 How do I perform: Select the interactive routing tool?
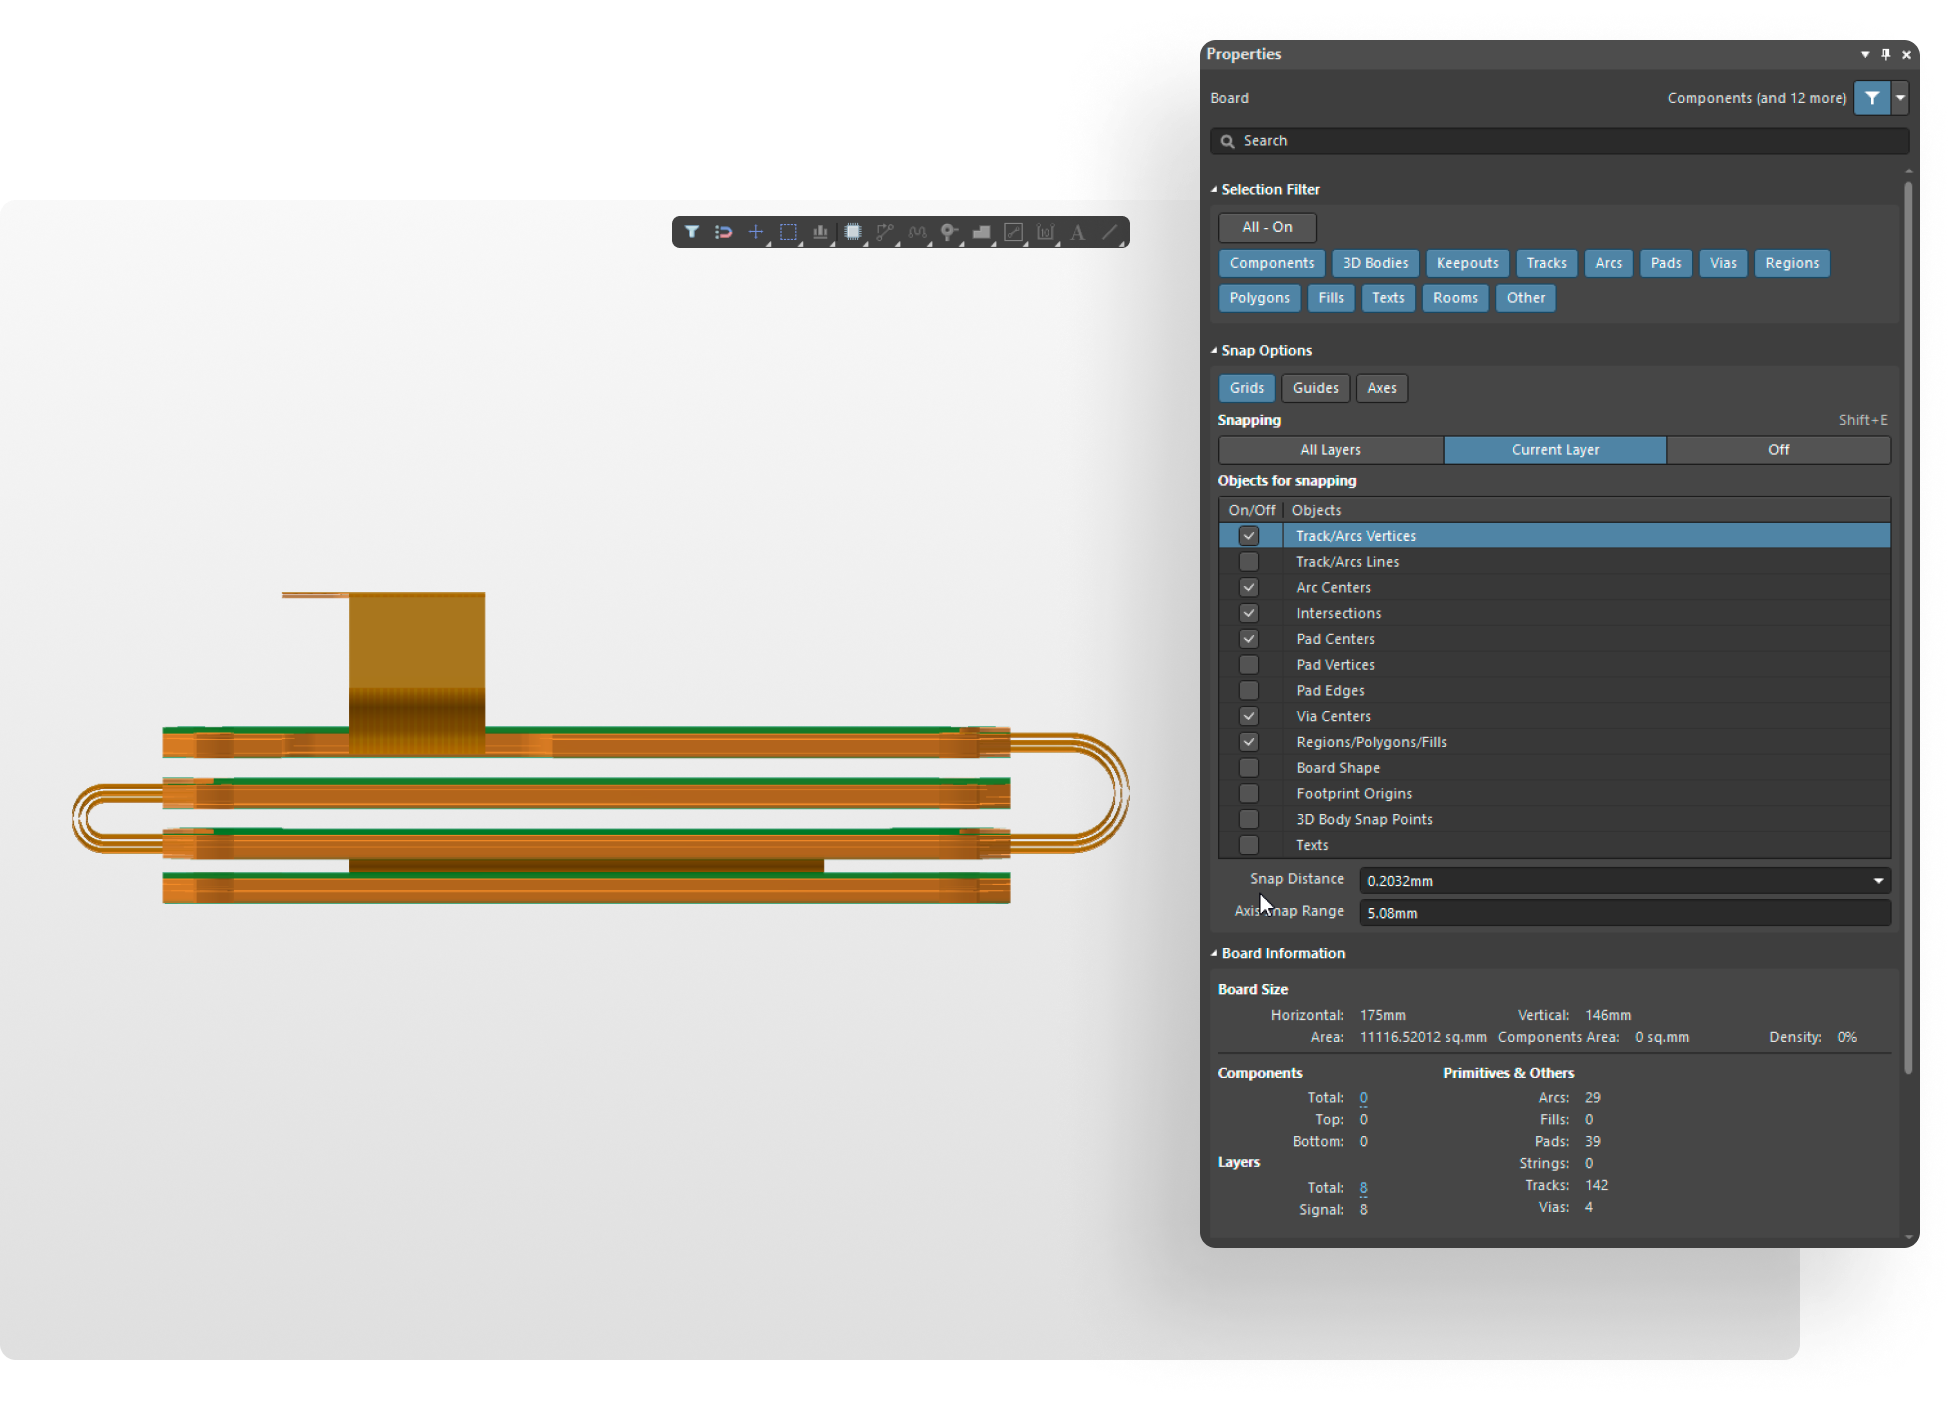point(884,232)
